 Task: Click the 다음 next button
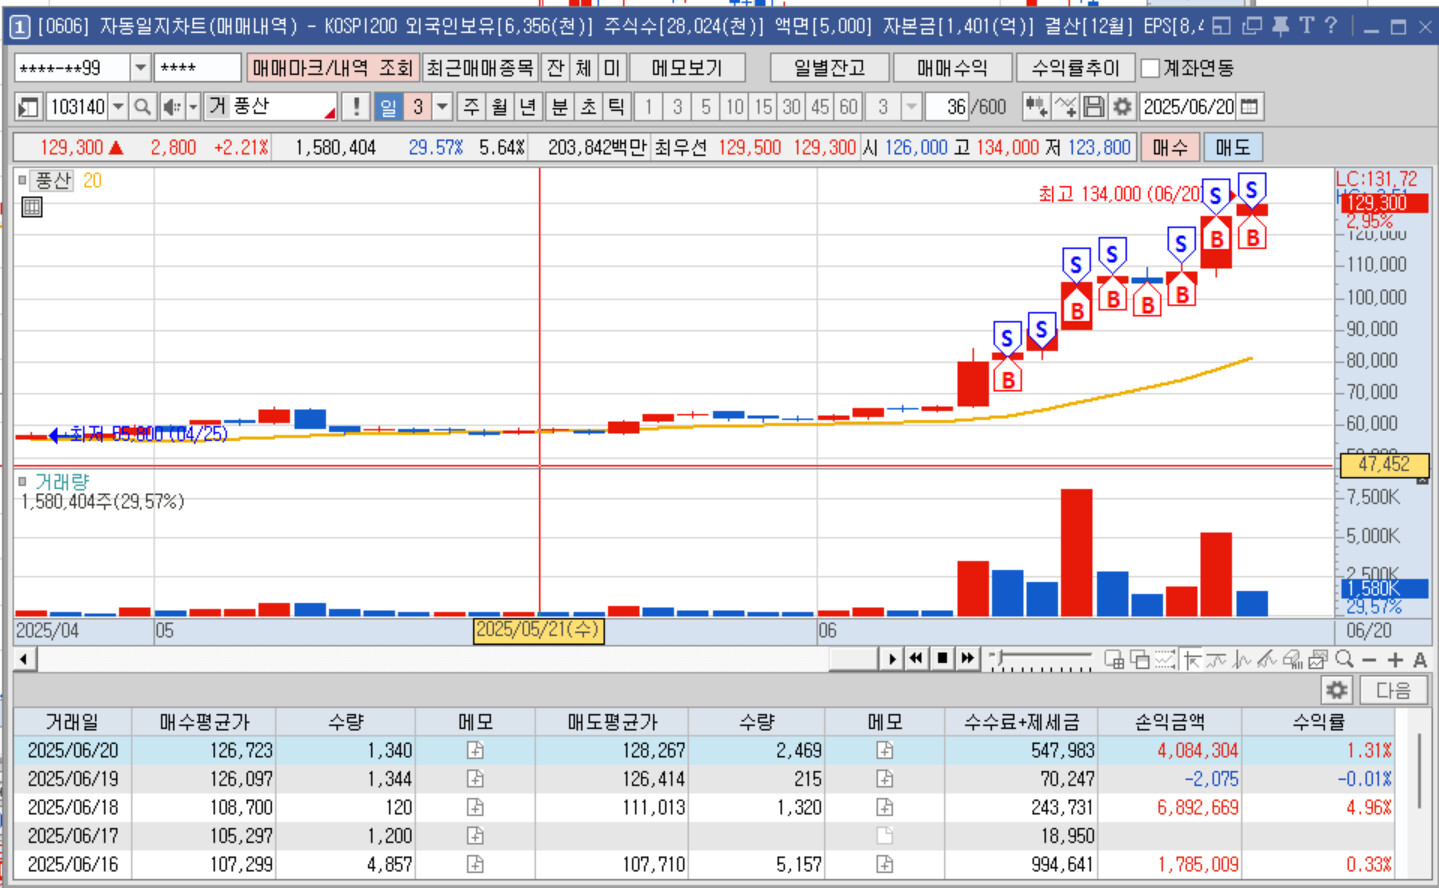1393,690
